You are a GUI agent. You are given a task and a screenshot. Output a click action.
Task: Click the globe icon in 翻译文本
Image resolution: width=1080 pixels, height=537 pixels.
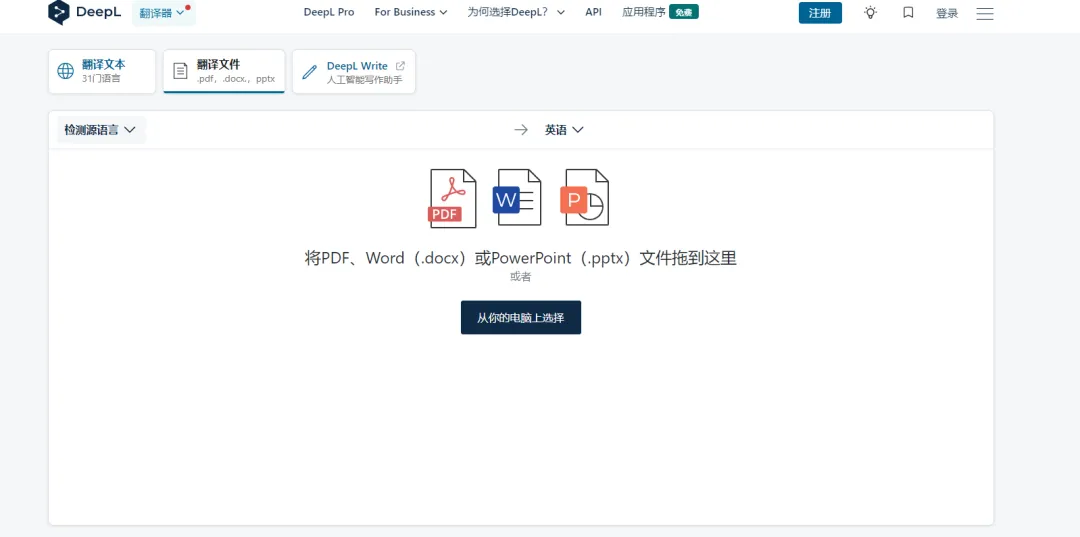pos(65,71)
